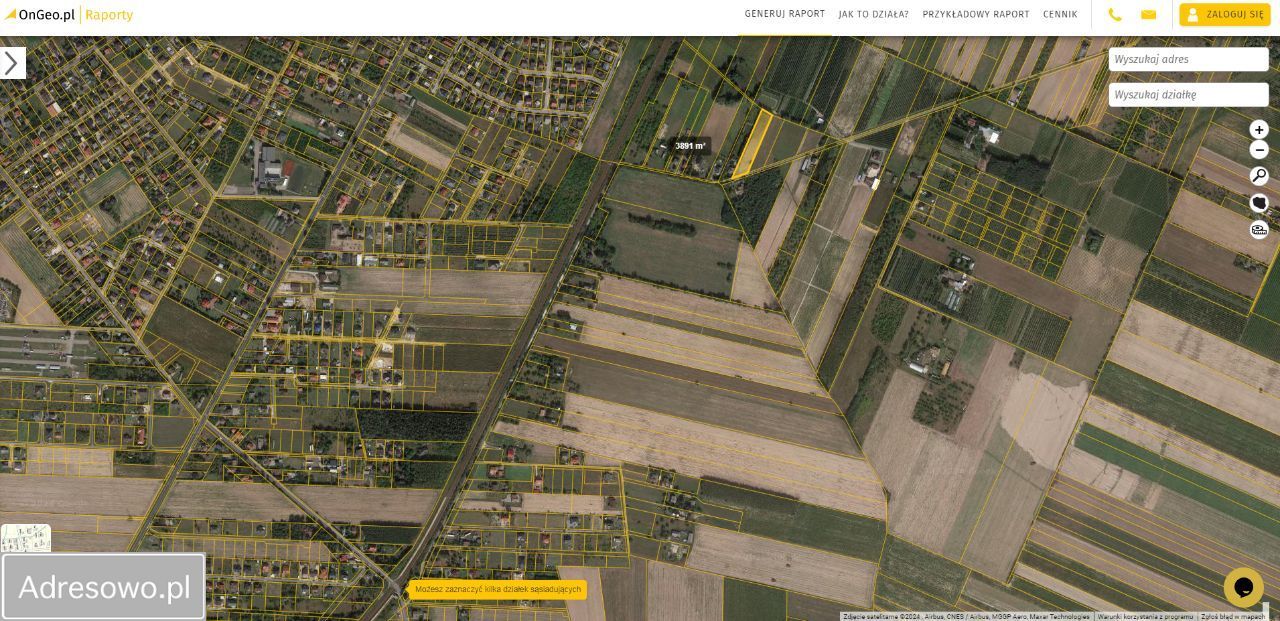Viewport: 1280px width, 621px height.
Task: Click the Zaloguj się button
Action: tap(1225, 15)
